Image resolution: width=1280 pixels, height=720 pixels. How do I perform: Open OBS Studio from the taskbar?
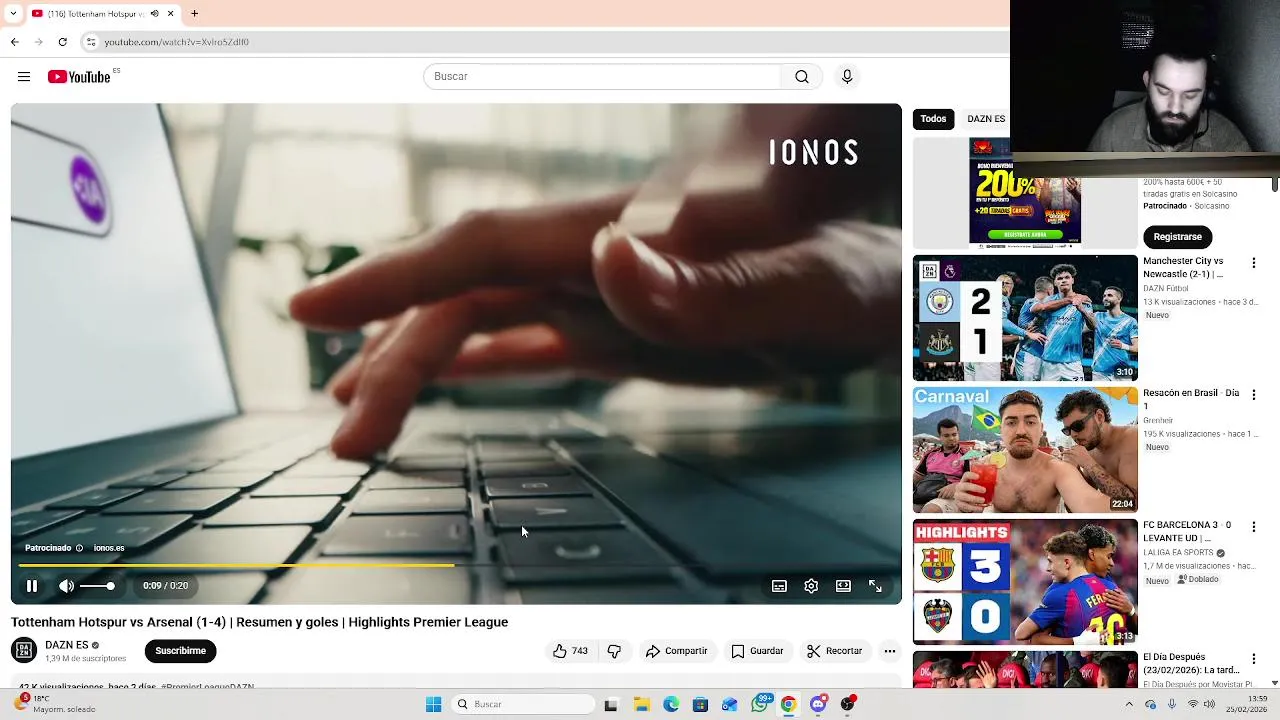[848, 705]
